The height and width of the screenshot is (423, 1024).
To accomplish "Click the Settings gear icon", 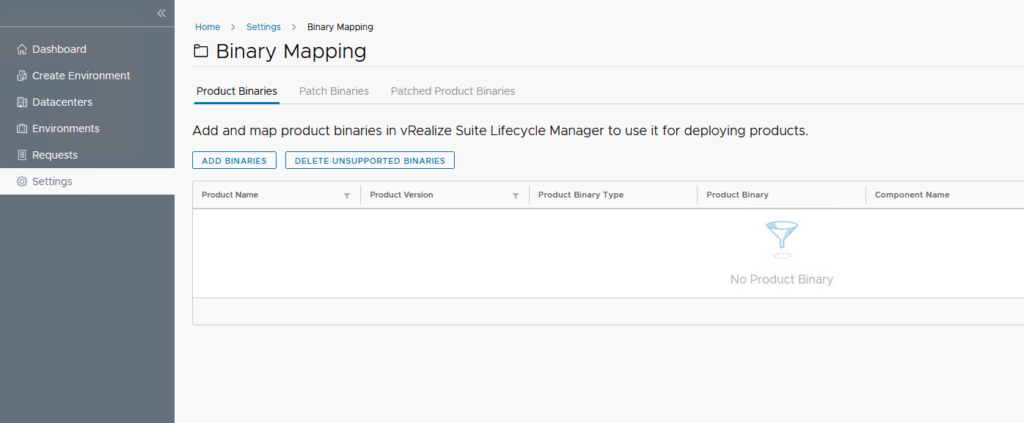I will 22,182.
